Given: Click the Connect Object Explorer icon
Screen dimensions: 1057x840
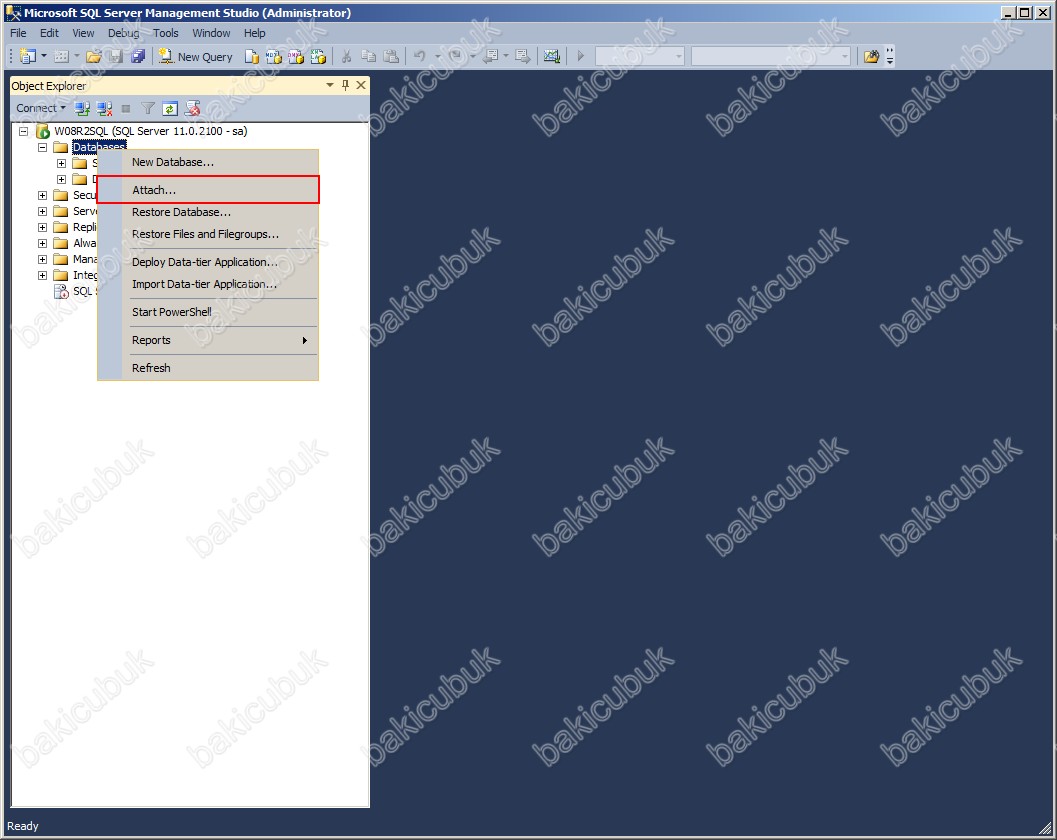Looking at the screenshot, I should point(82,108).
